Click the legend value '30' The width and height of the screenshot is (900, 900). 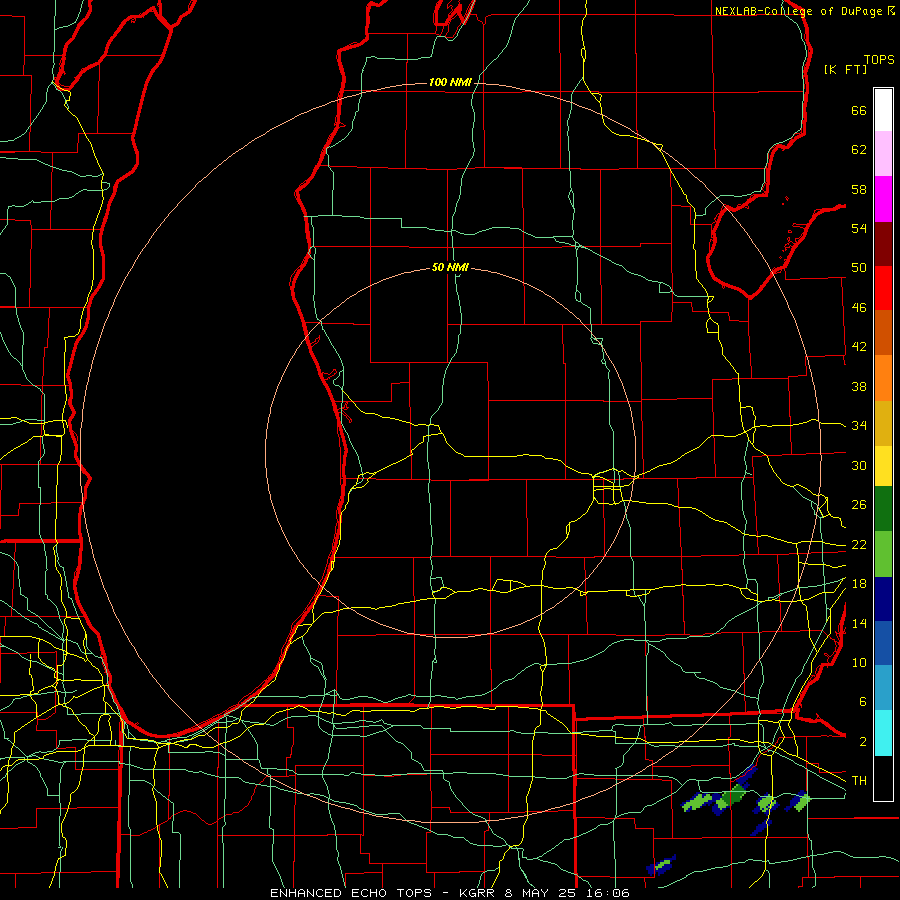click(859, 465)
